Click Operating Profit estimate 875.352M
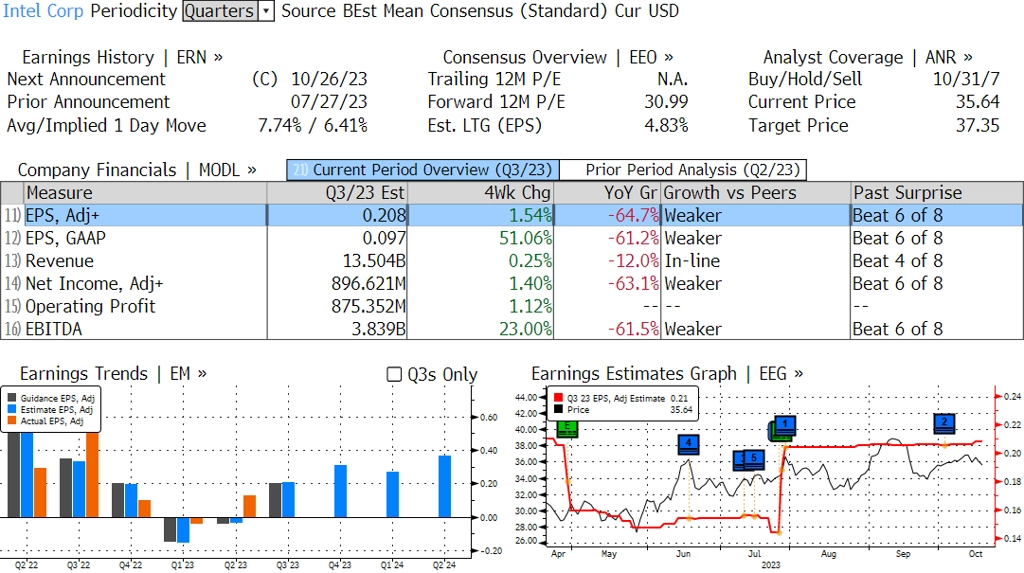Screen dimensions: 1024x573 (x=368, y=306)
